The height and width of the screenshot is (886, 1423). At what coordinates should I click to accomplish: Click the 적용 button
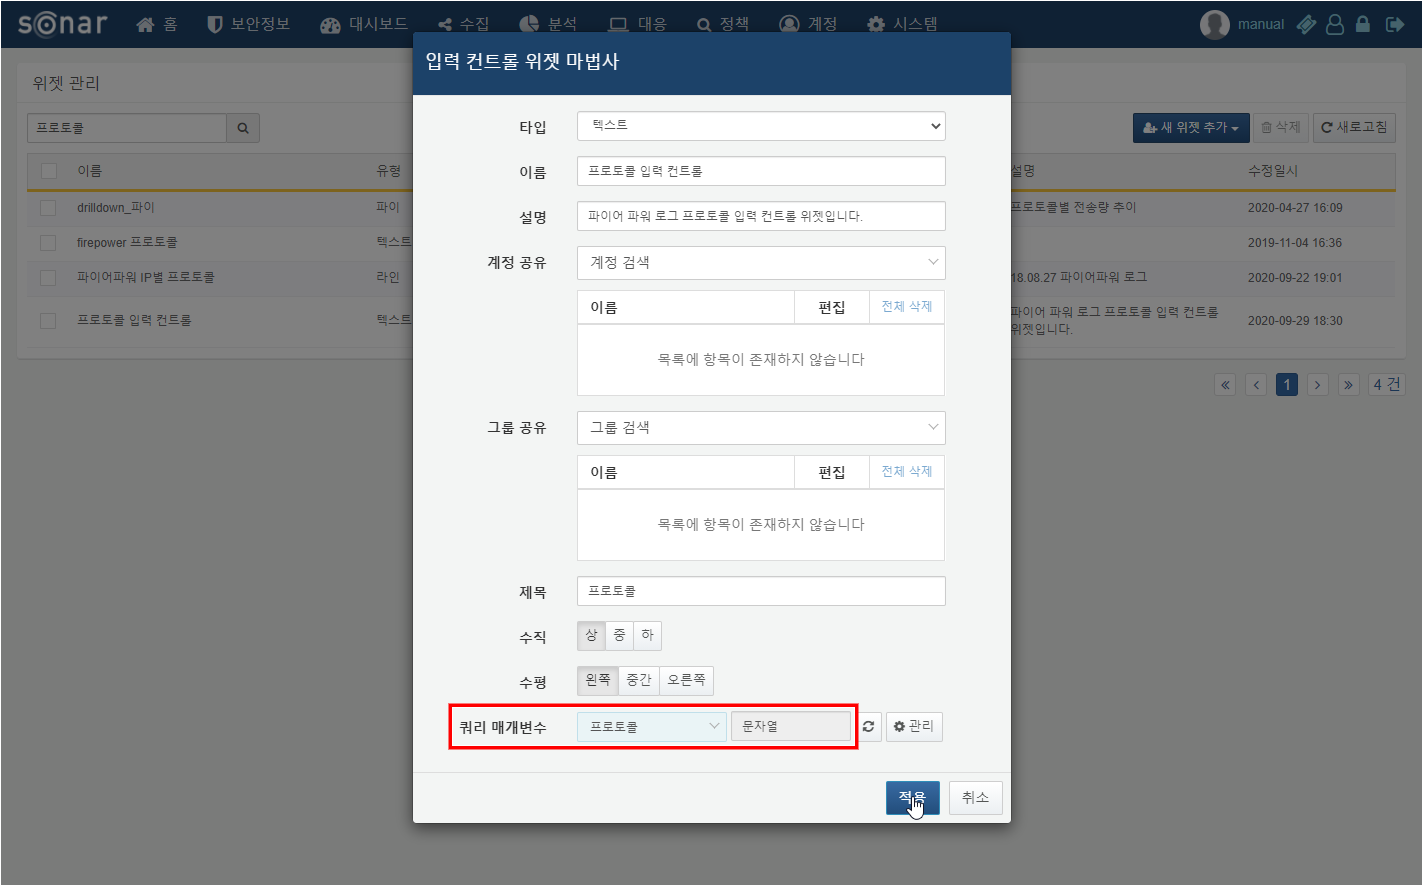coord(912,798)
